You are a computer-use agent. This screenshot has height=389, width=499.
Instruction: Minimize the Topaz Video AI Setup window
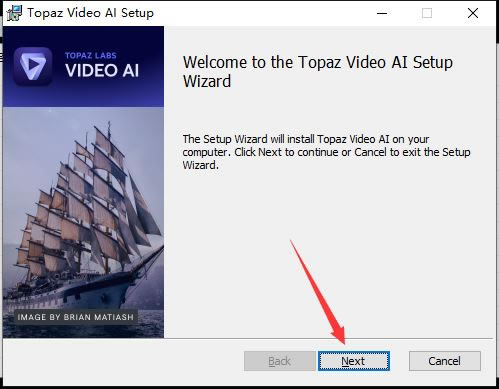[382, 13]
